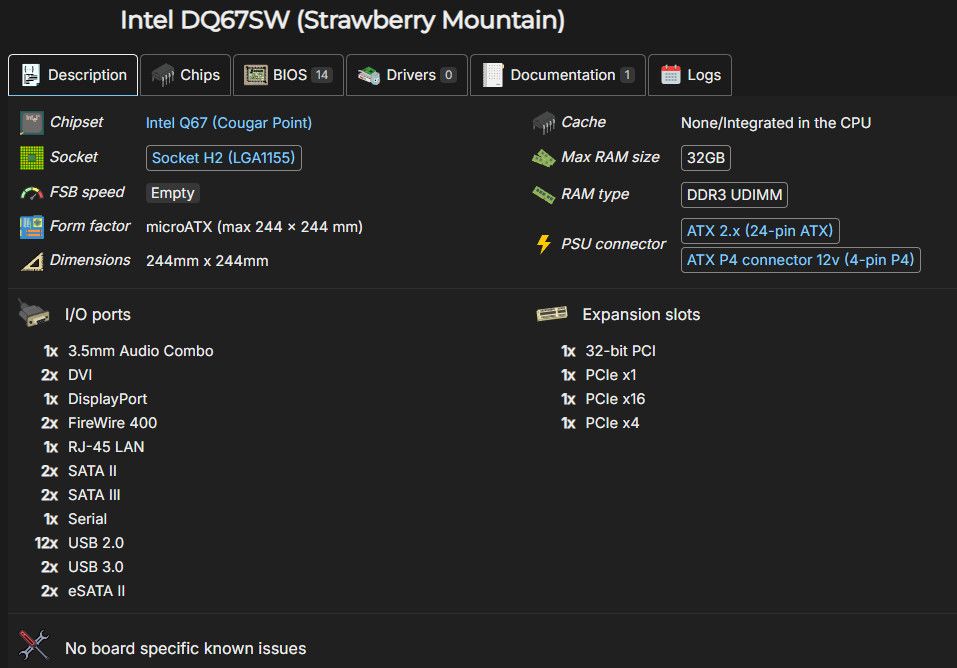Click the Max RAM size memory icon
This screenshot has height=668, width=957.
[543, 158]
